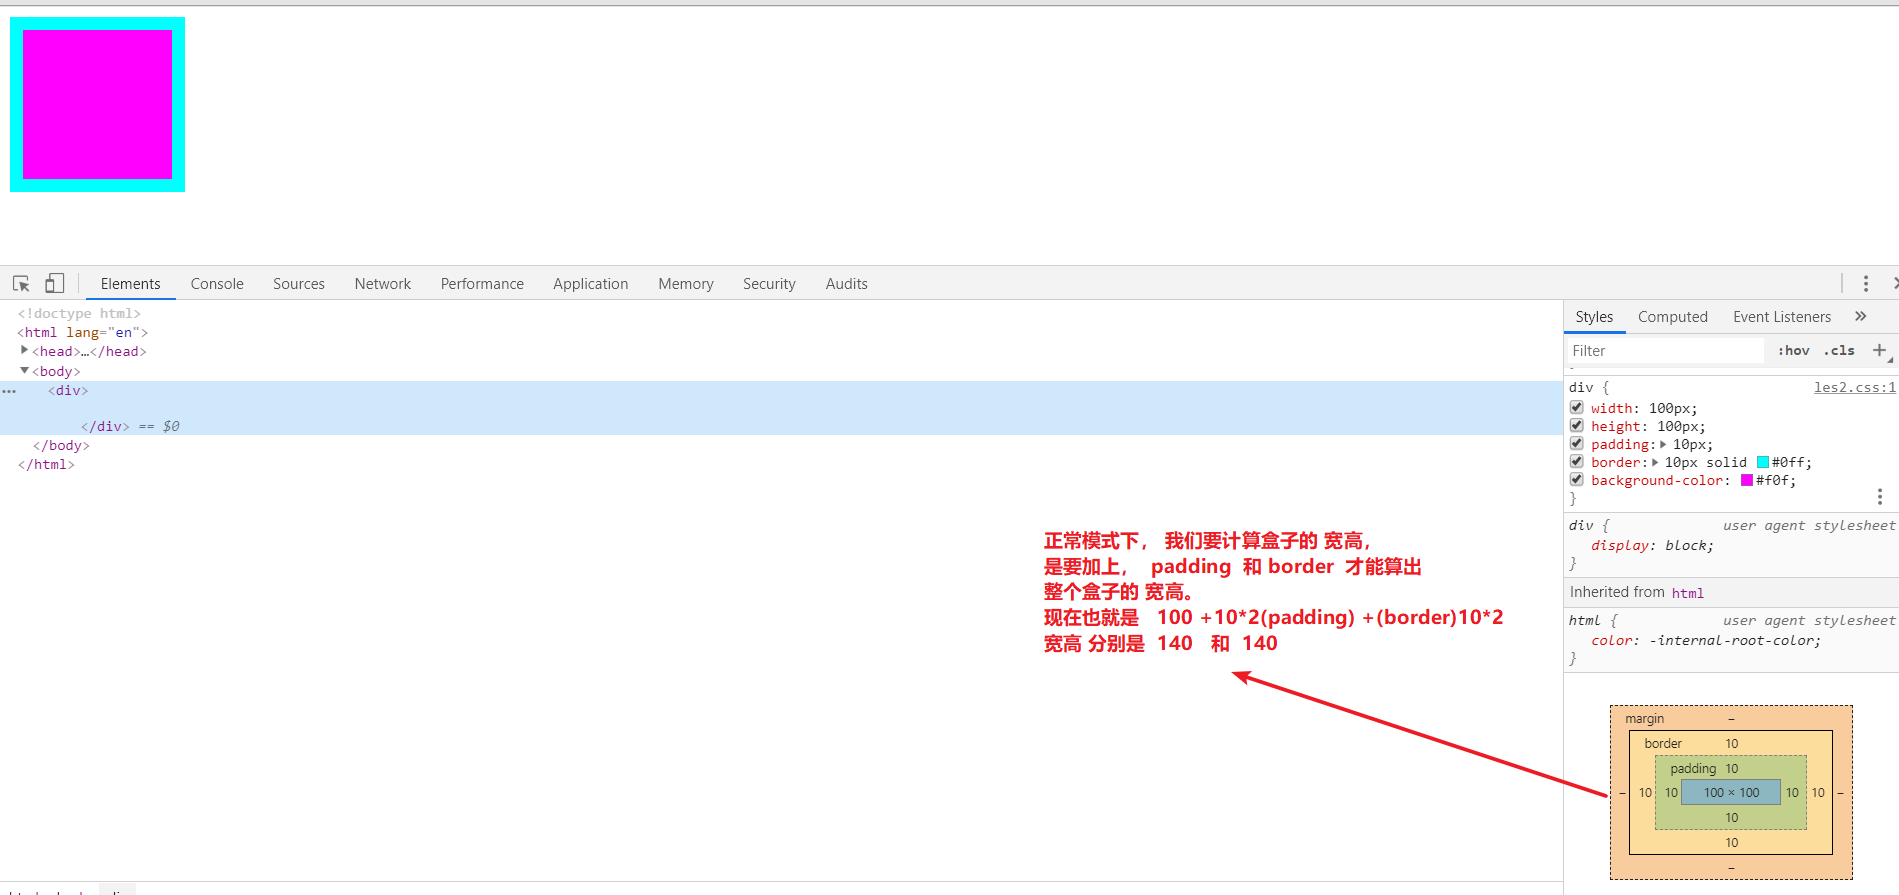The image size is (1899, 895).
Task: Select the doctype html line
Action: 79,313
